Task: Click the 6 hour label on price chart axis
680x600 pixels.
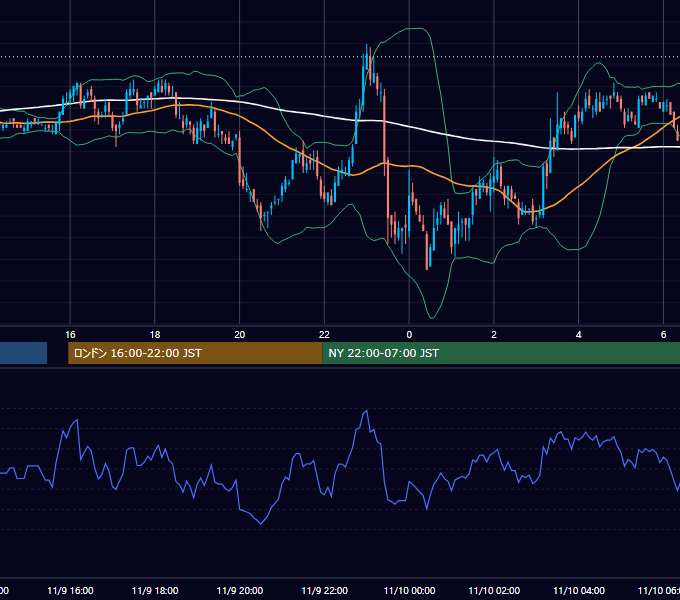Action: tap(664, 335)
